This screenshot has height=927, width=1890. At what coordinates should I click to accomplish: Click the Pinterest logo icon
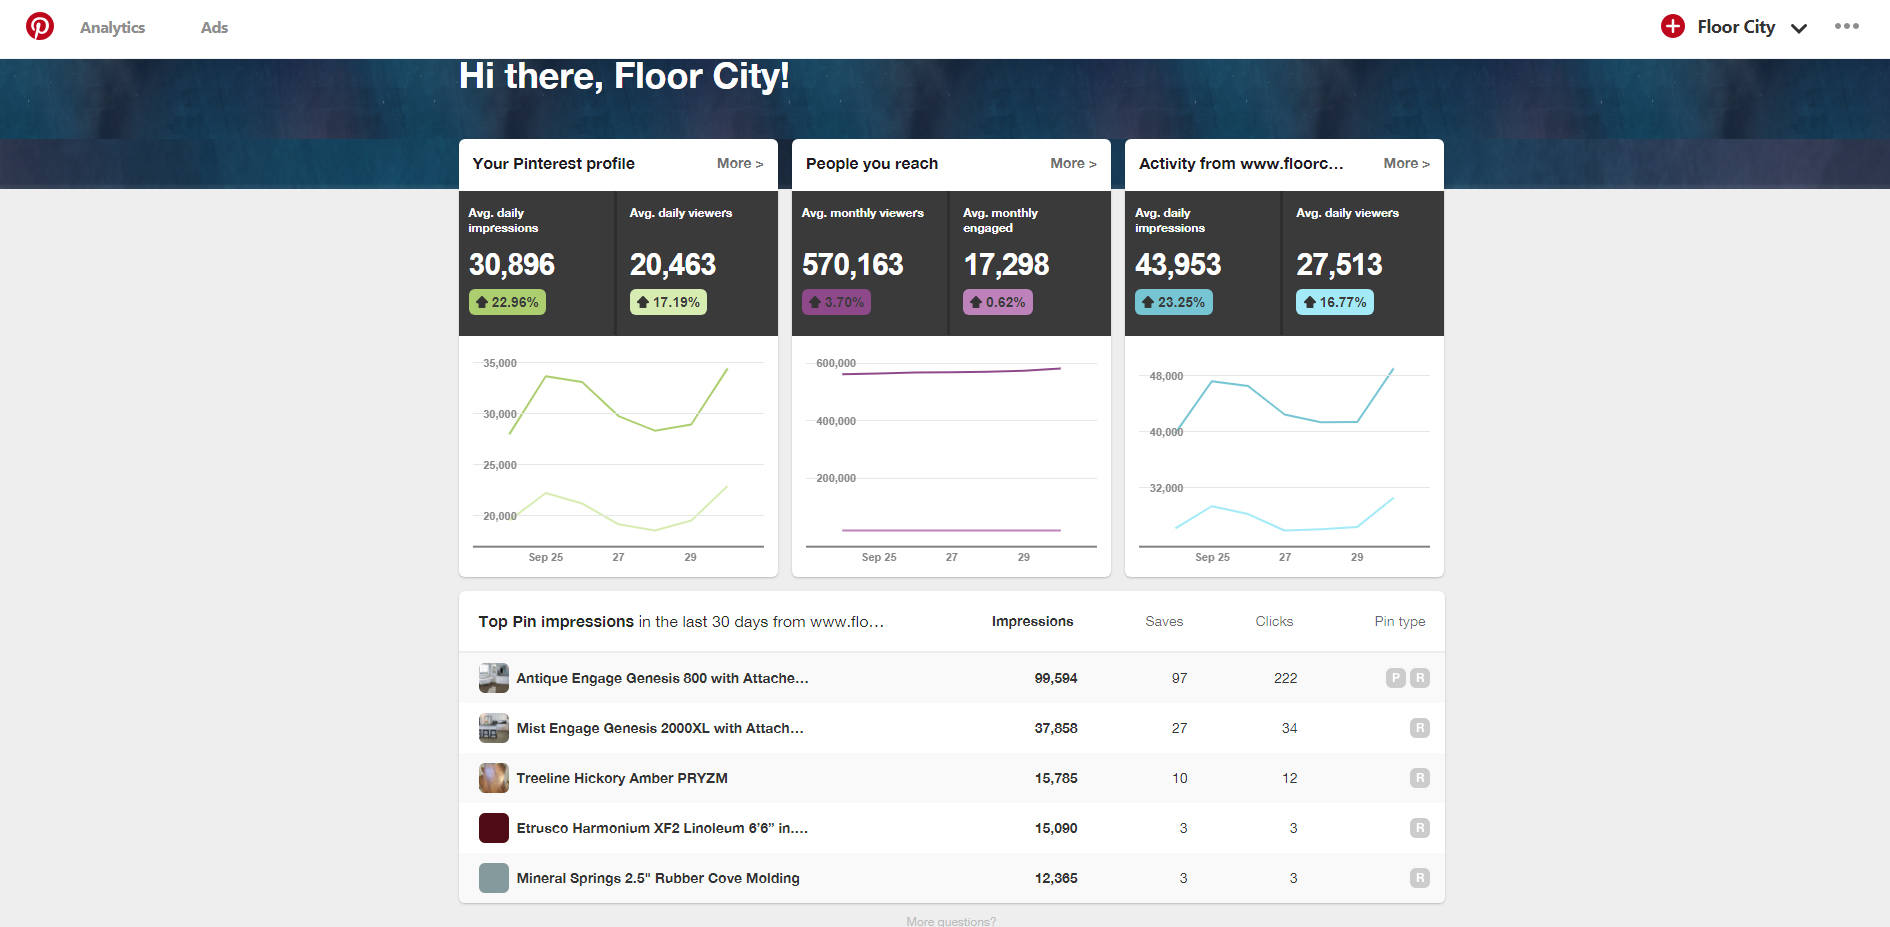click(x=40, y=26)
